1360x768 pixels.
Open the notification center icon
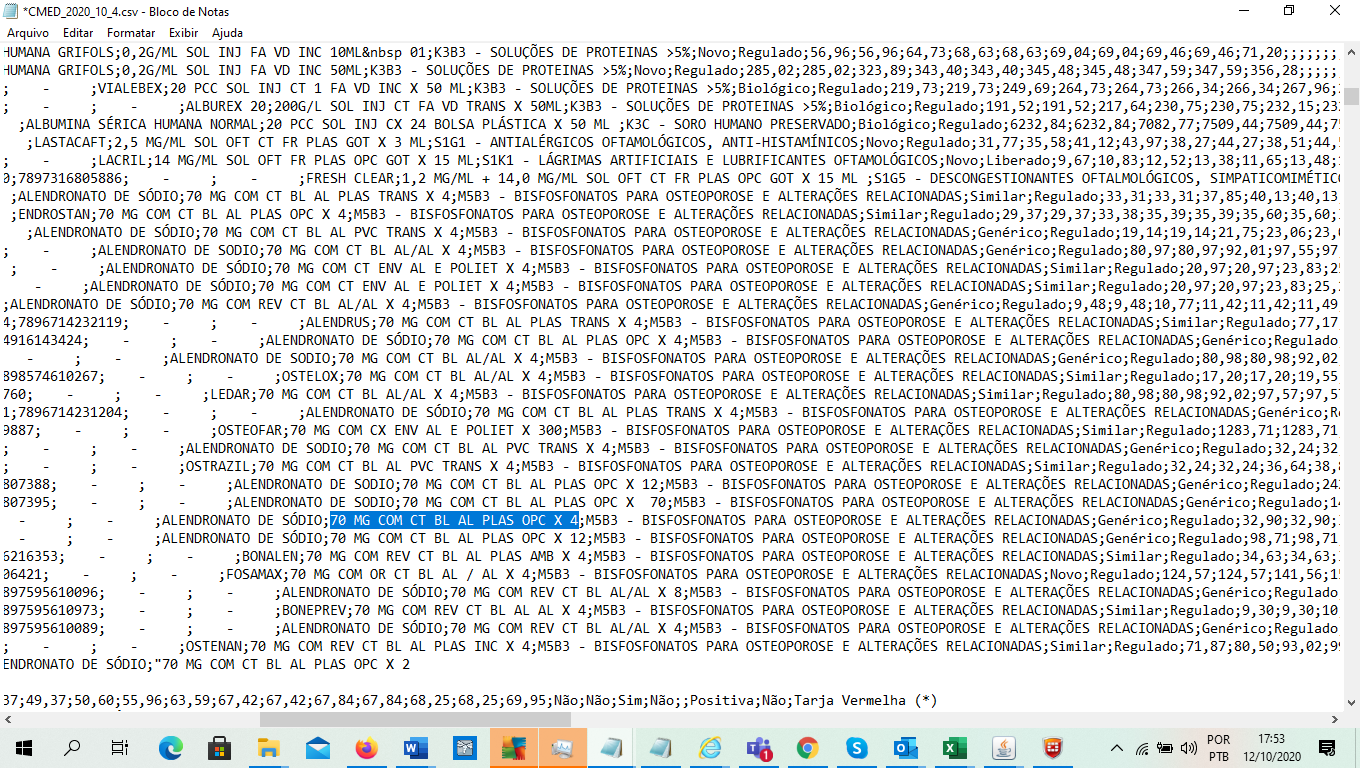point(1327,747)
